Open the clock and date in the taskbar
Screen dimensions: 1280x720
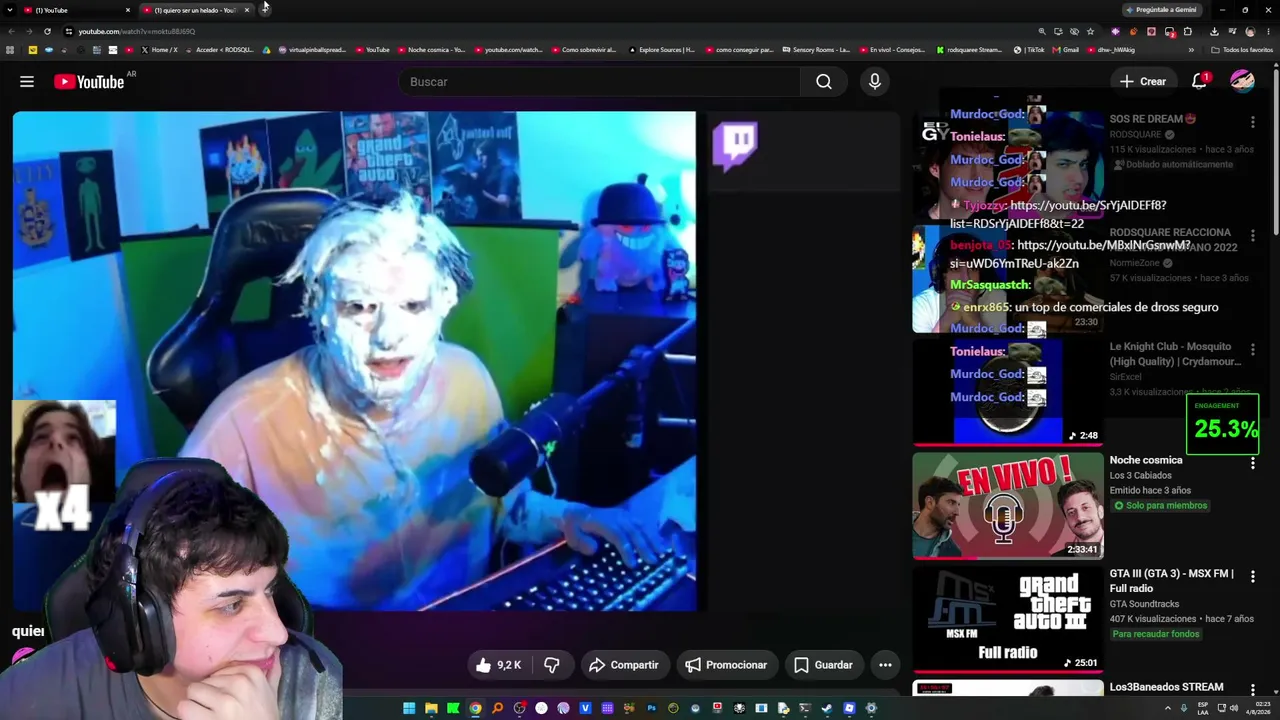pos(1257,709)
